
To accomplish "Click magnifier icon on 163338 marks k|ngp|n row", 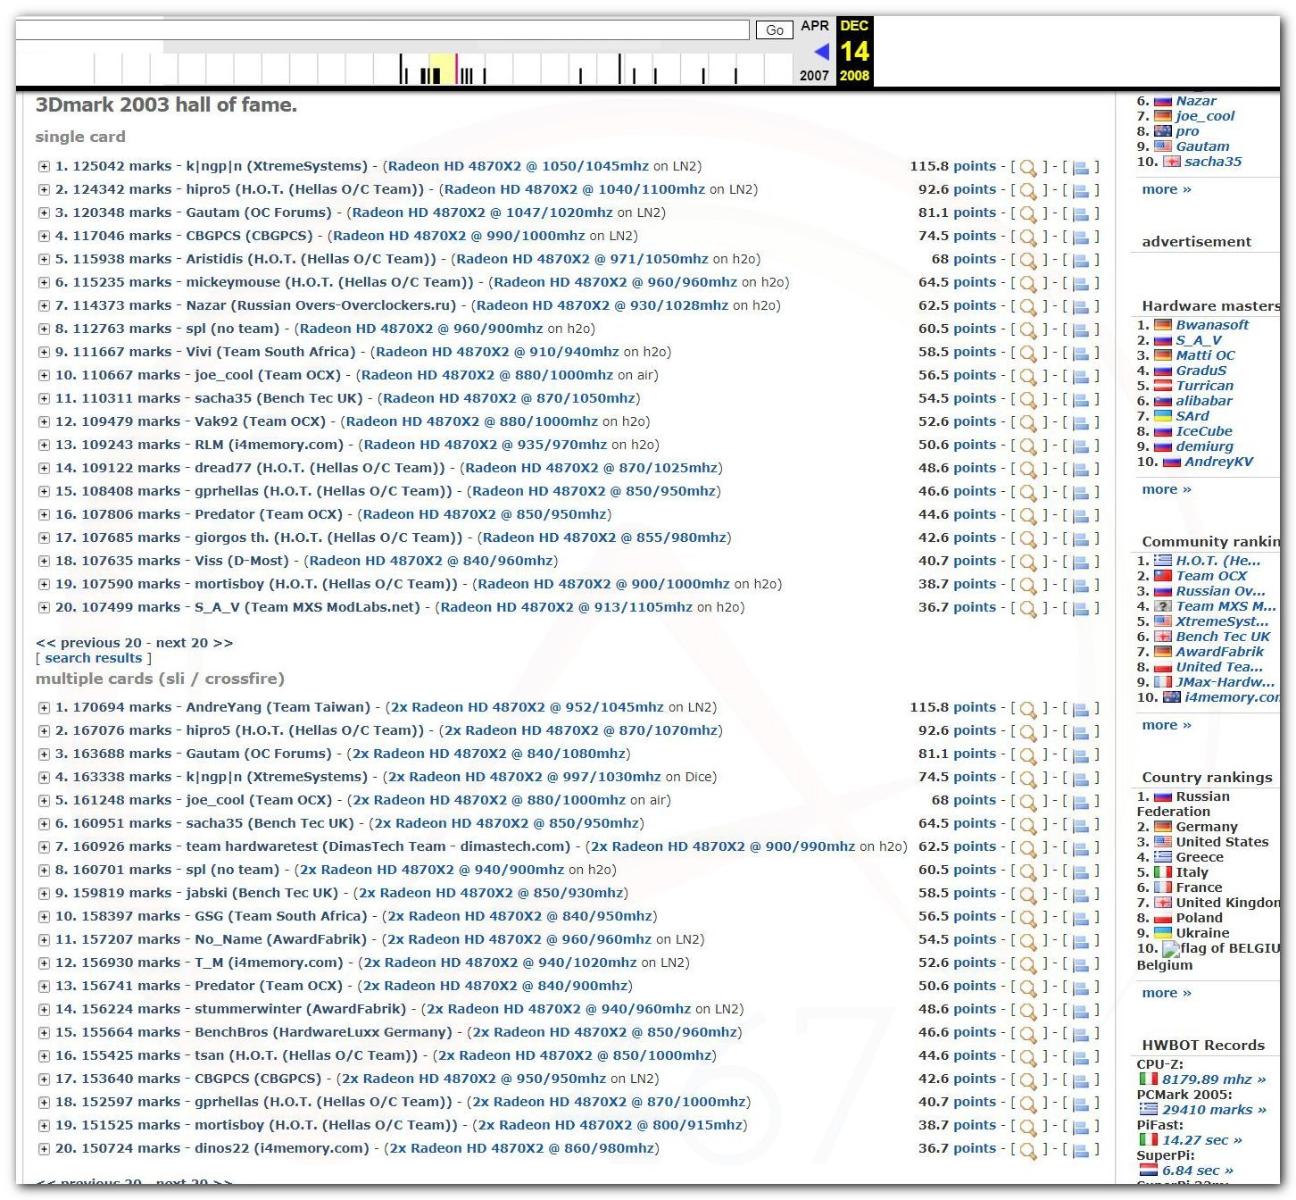I will [x=1027, y=778].
